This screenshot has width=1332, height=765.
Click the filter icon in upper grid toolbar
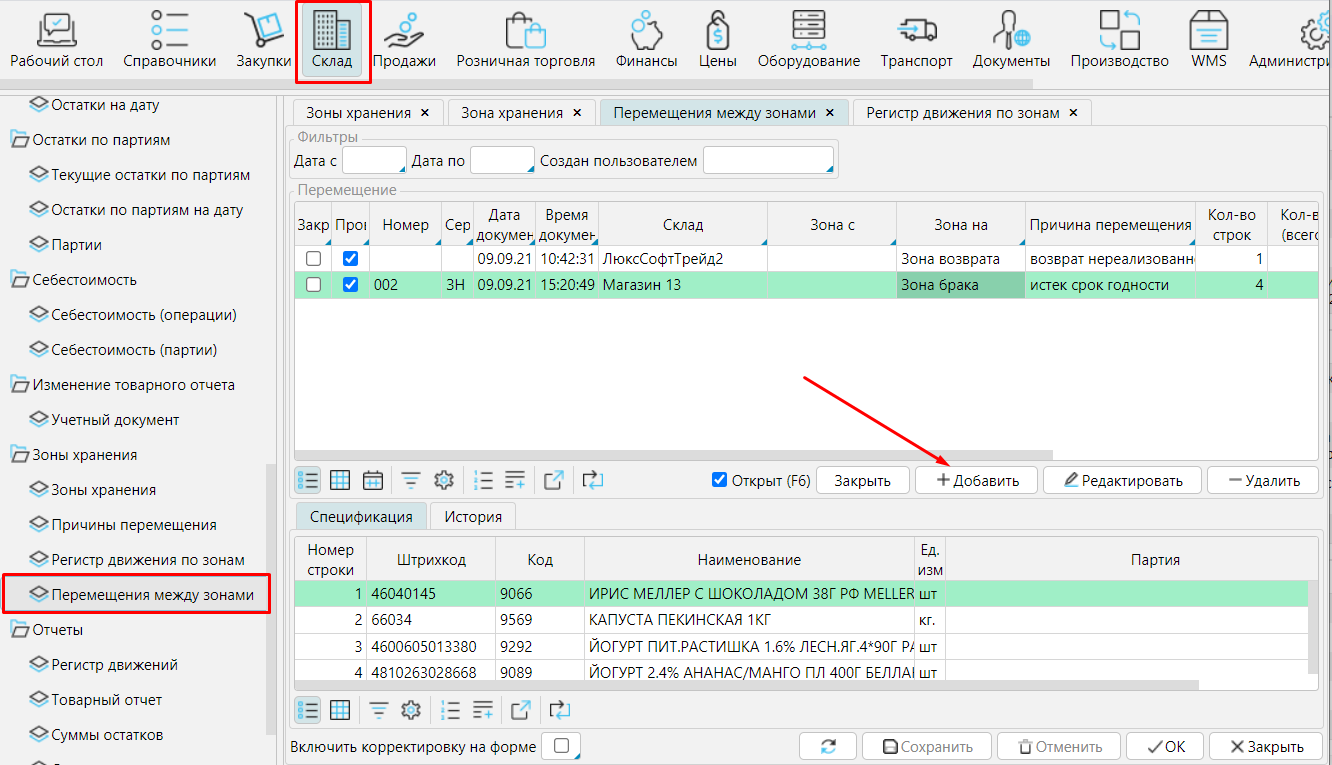411,480
